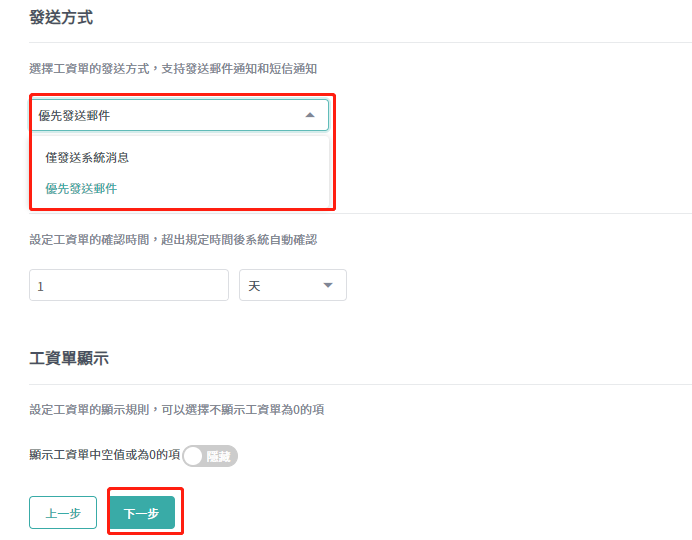Open the 優先發送郵件 send method combo box
692x540 pixels.
[x=180, y=115]
